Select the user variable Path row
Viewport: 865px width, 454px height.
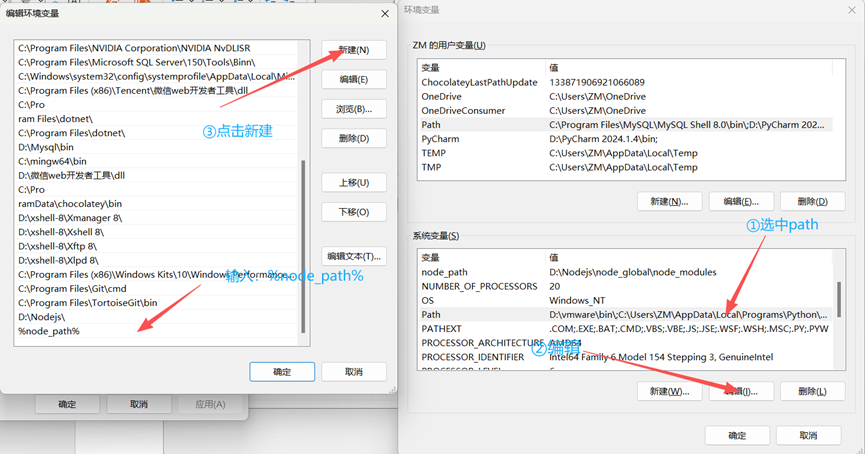tap(626, 125)
